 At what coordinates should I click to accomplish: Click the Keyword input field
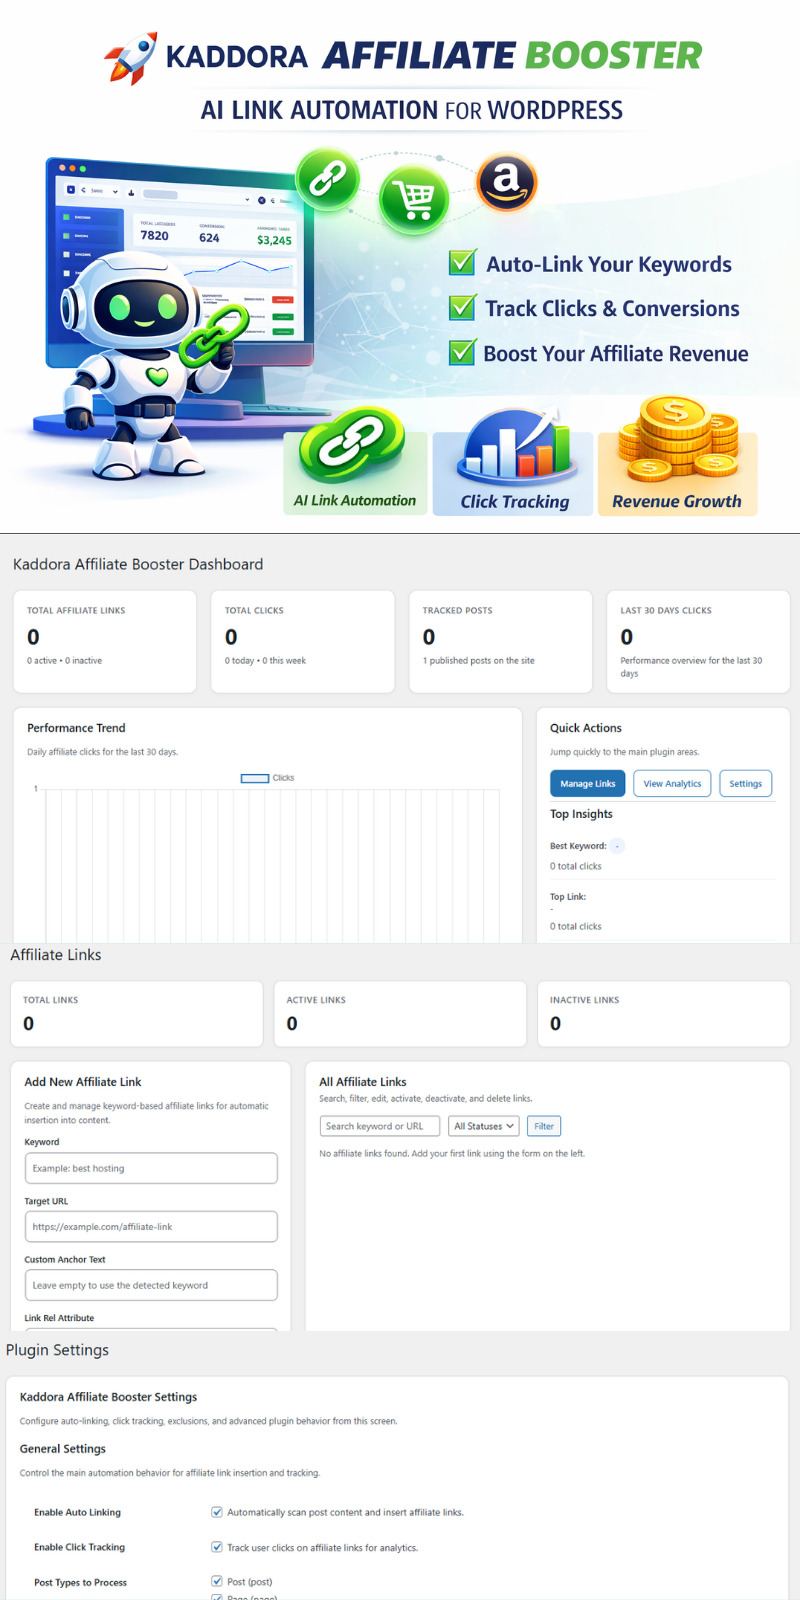tap(151, 1168)
